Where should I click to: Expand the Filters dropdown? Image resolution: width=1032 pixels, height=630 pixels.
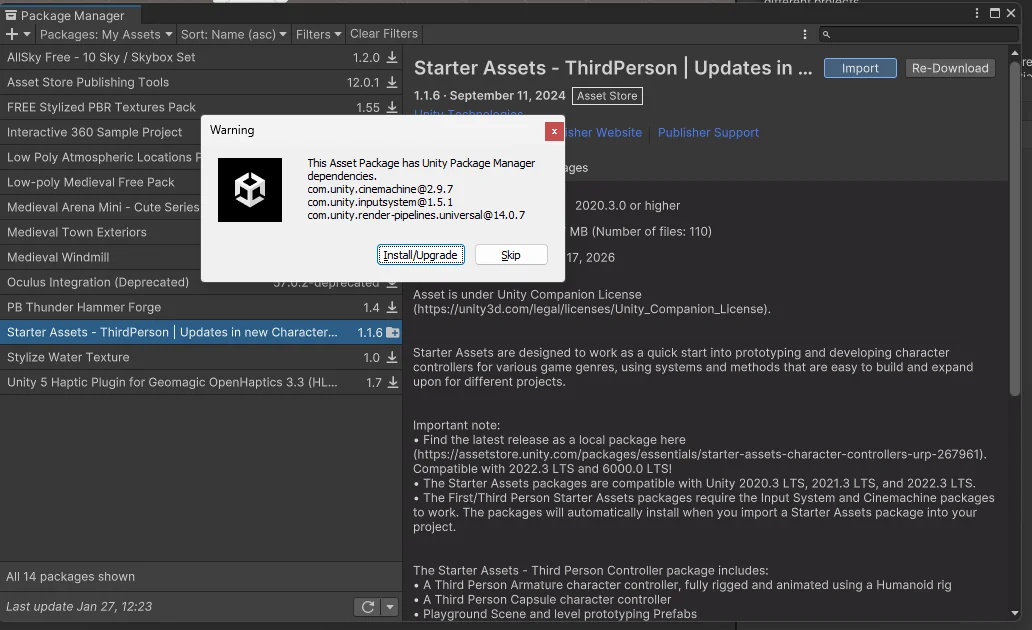tap(318, 34)
